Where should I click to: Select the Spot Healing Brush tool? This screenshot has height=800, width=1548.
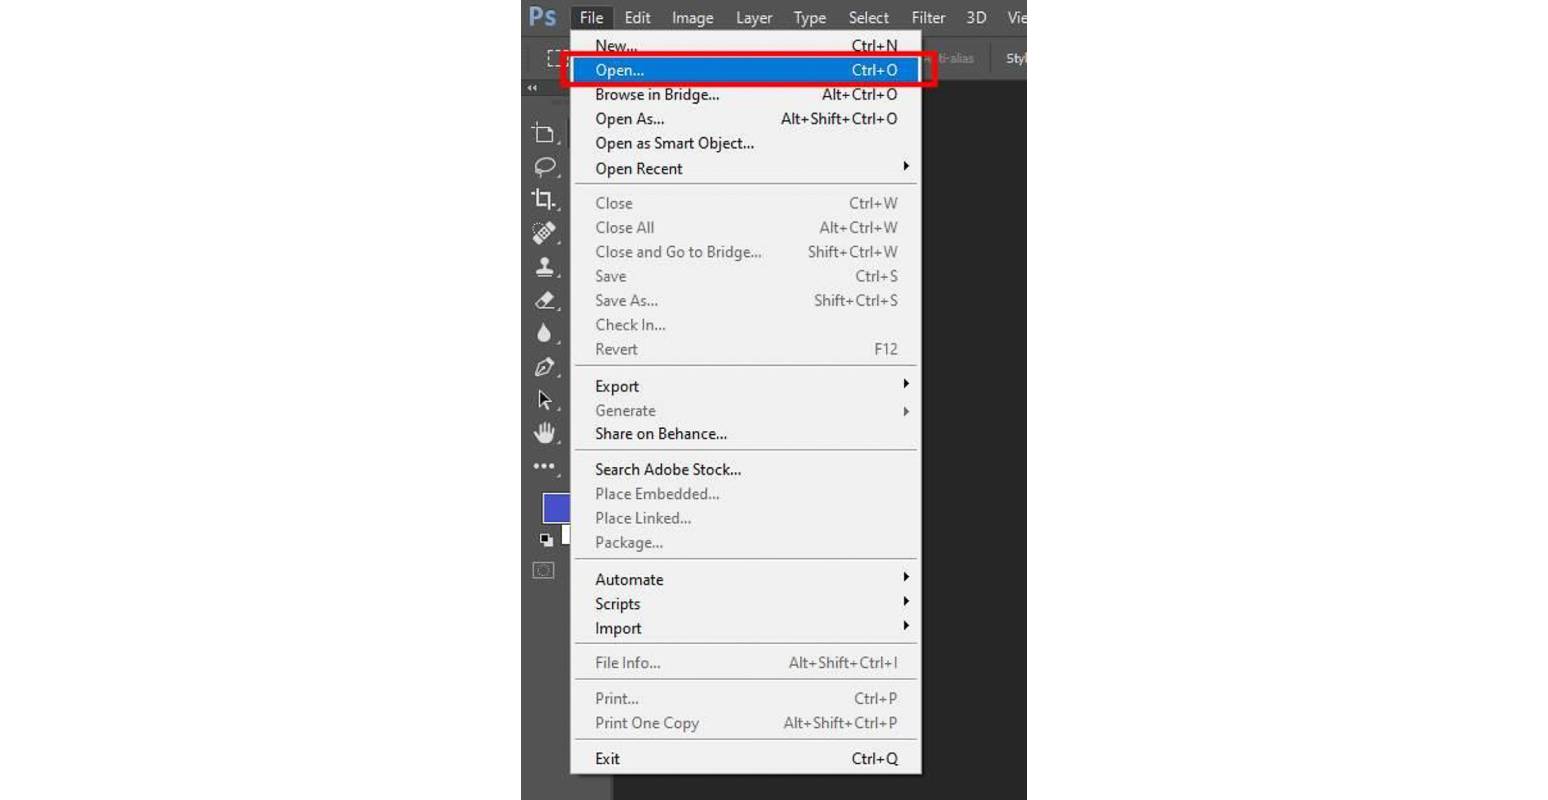point(546,232)
